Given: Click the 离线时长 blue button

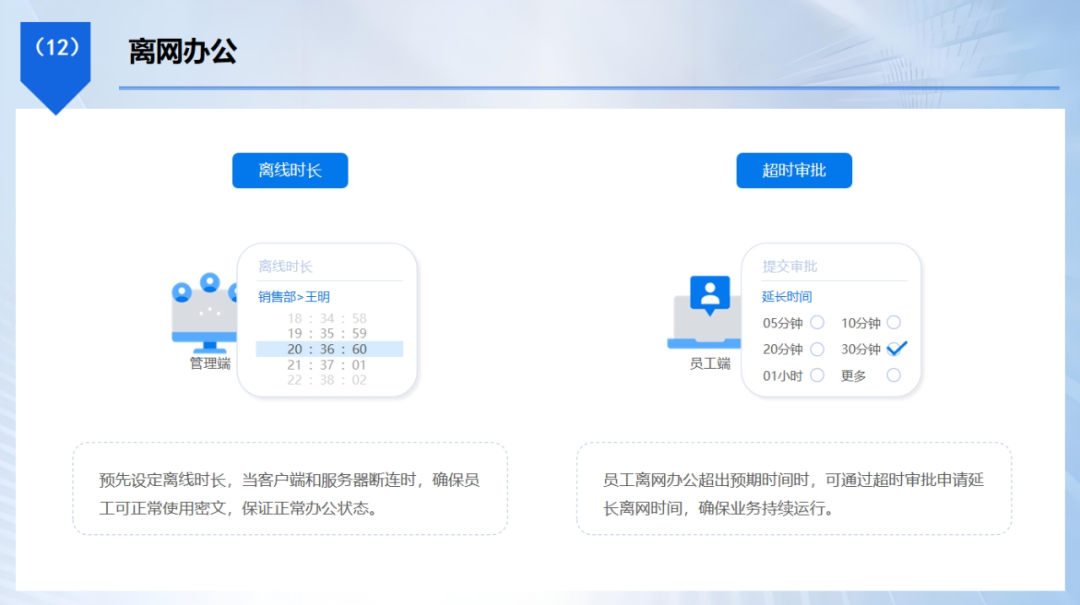Looking at the screenshot, I should [290, 170].
